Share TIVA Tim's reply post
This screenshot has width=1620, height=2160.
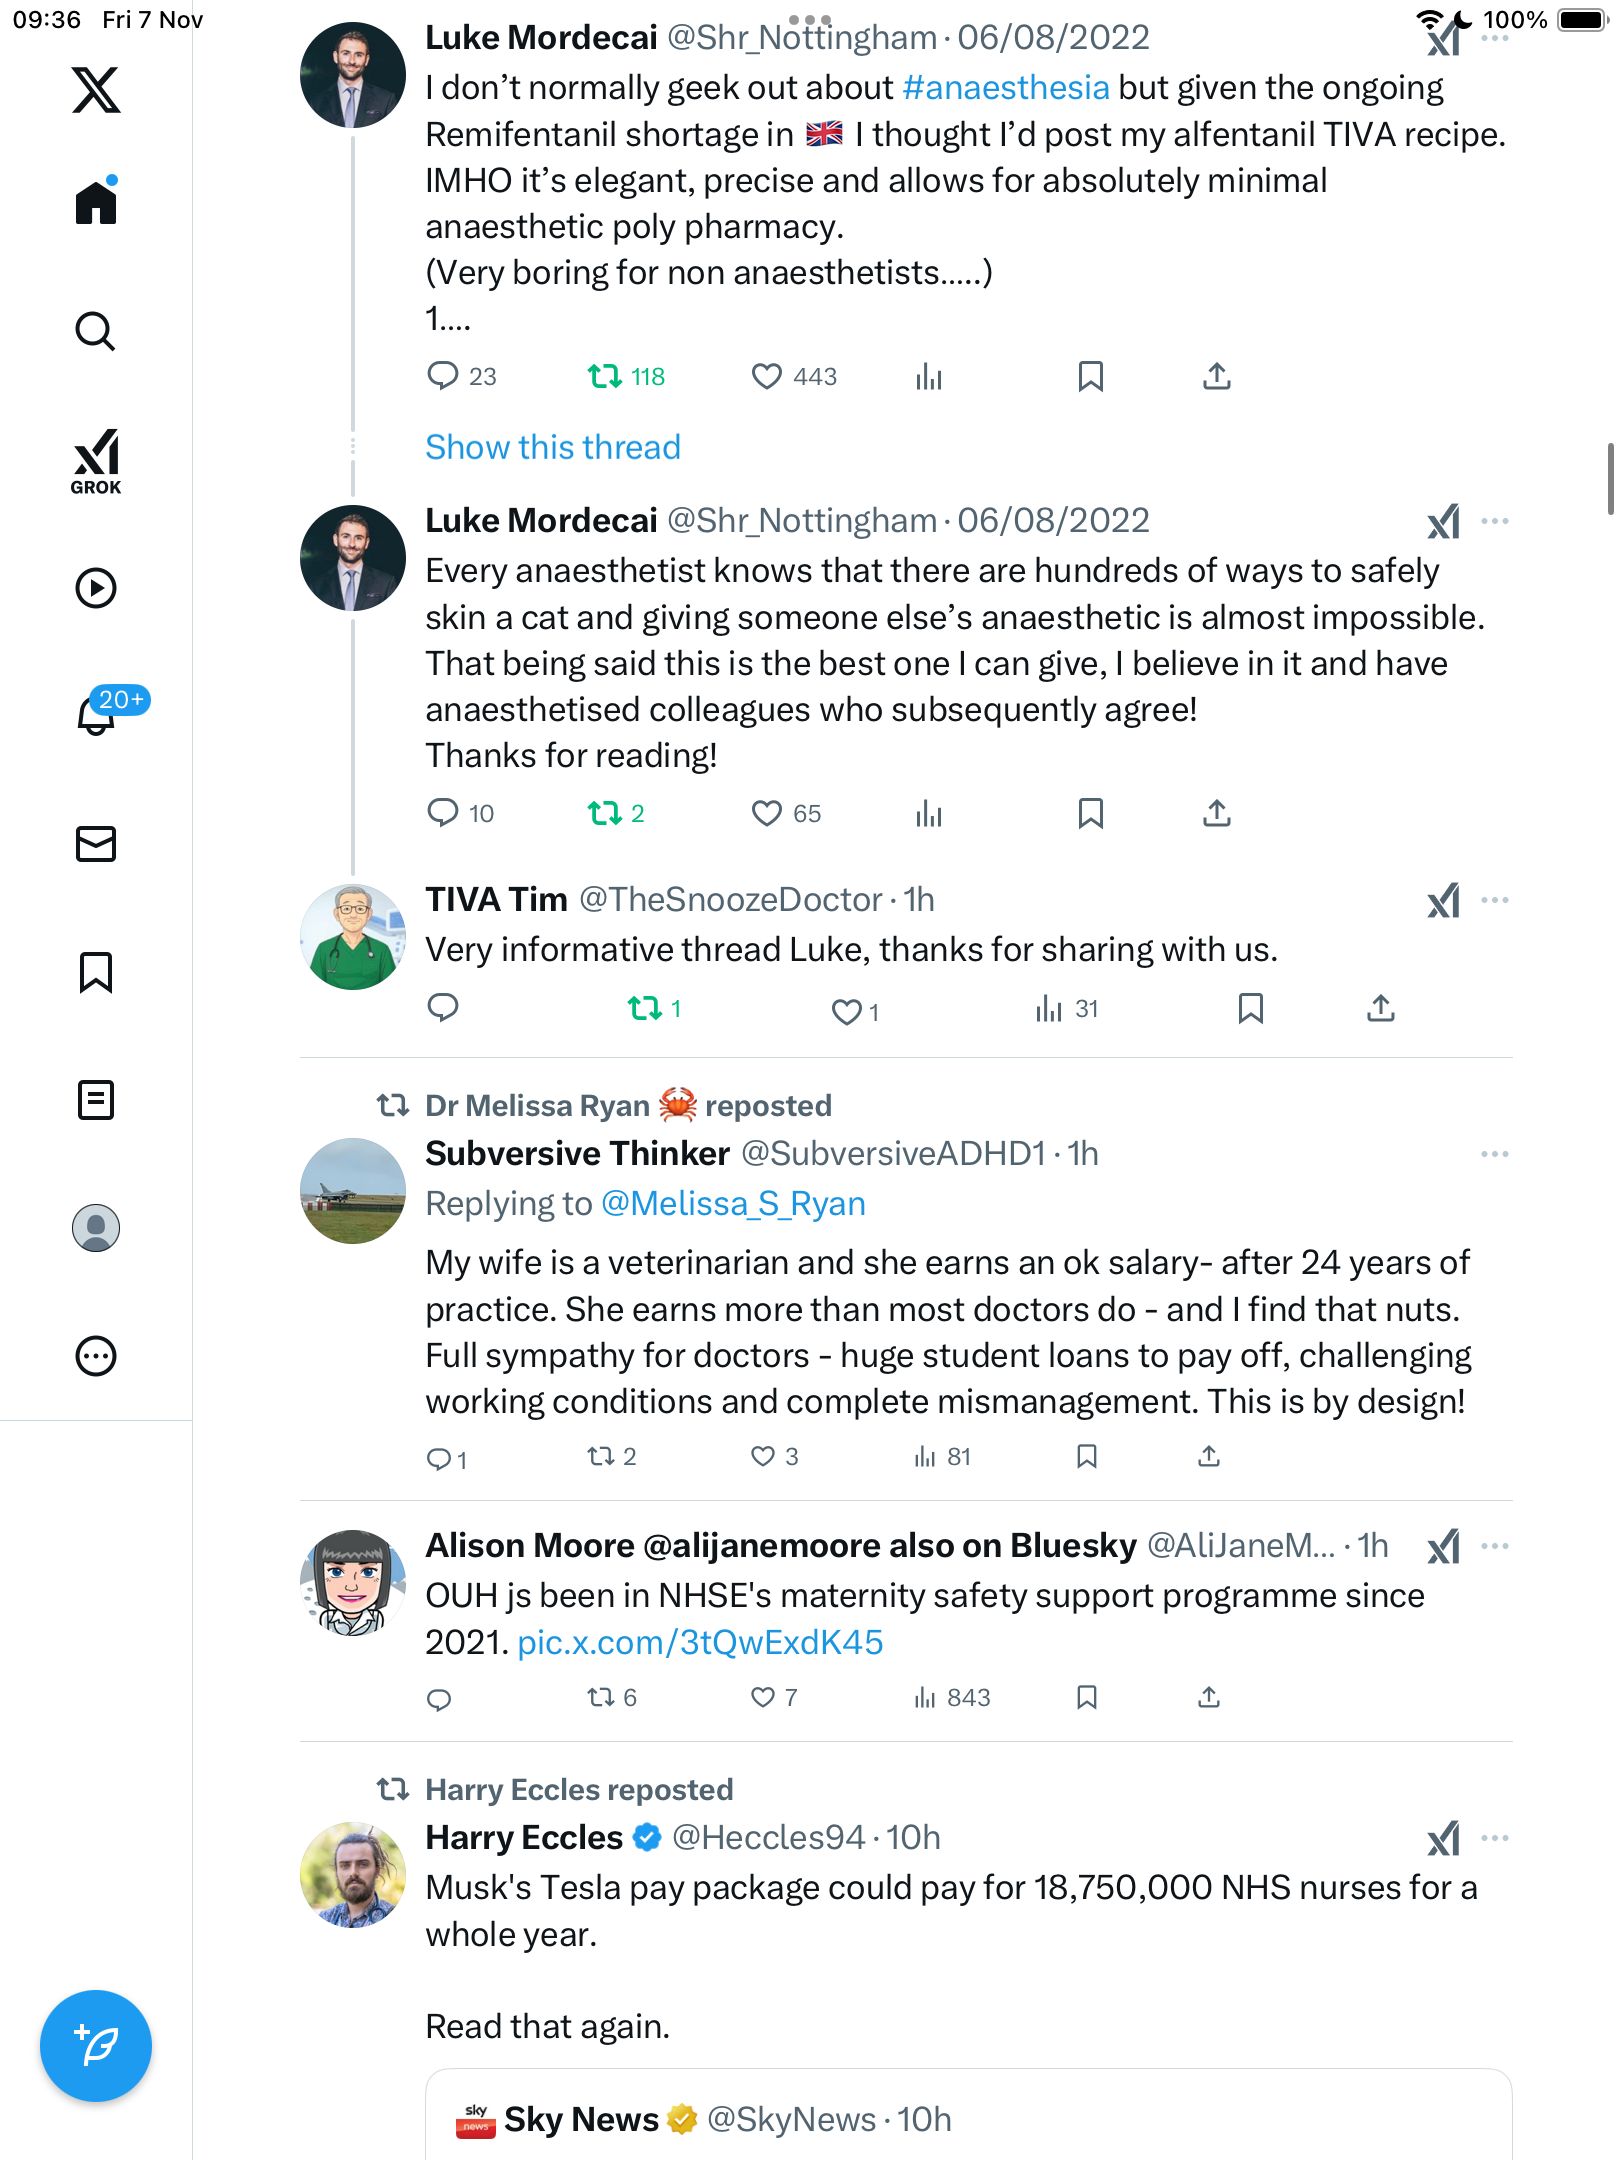click(x=1381, y=1008)
